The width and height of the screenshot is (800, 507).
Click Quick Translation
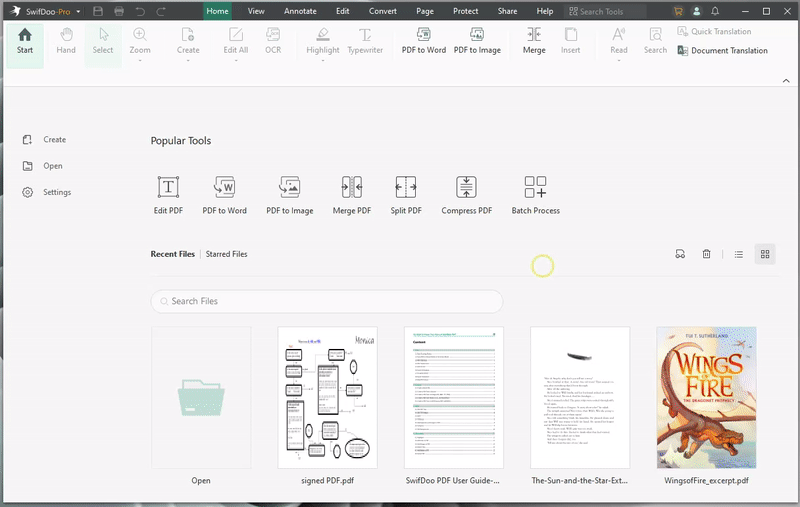pos(714,31)
